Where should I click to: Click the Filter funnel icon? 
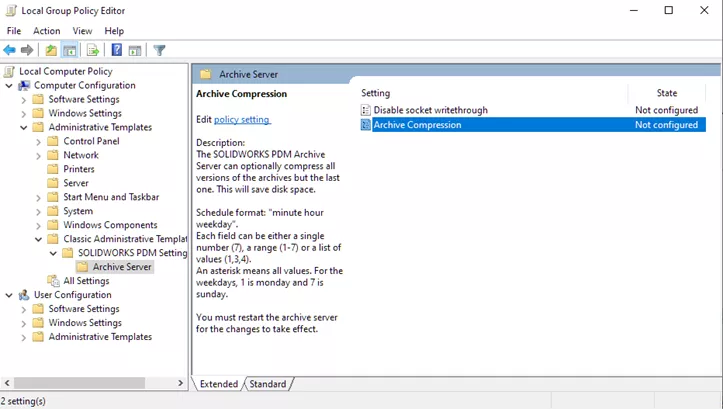point(159,50)
